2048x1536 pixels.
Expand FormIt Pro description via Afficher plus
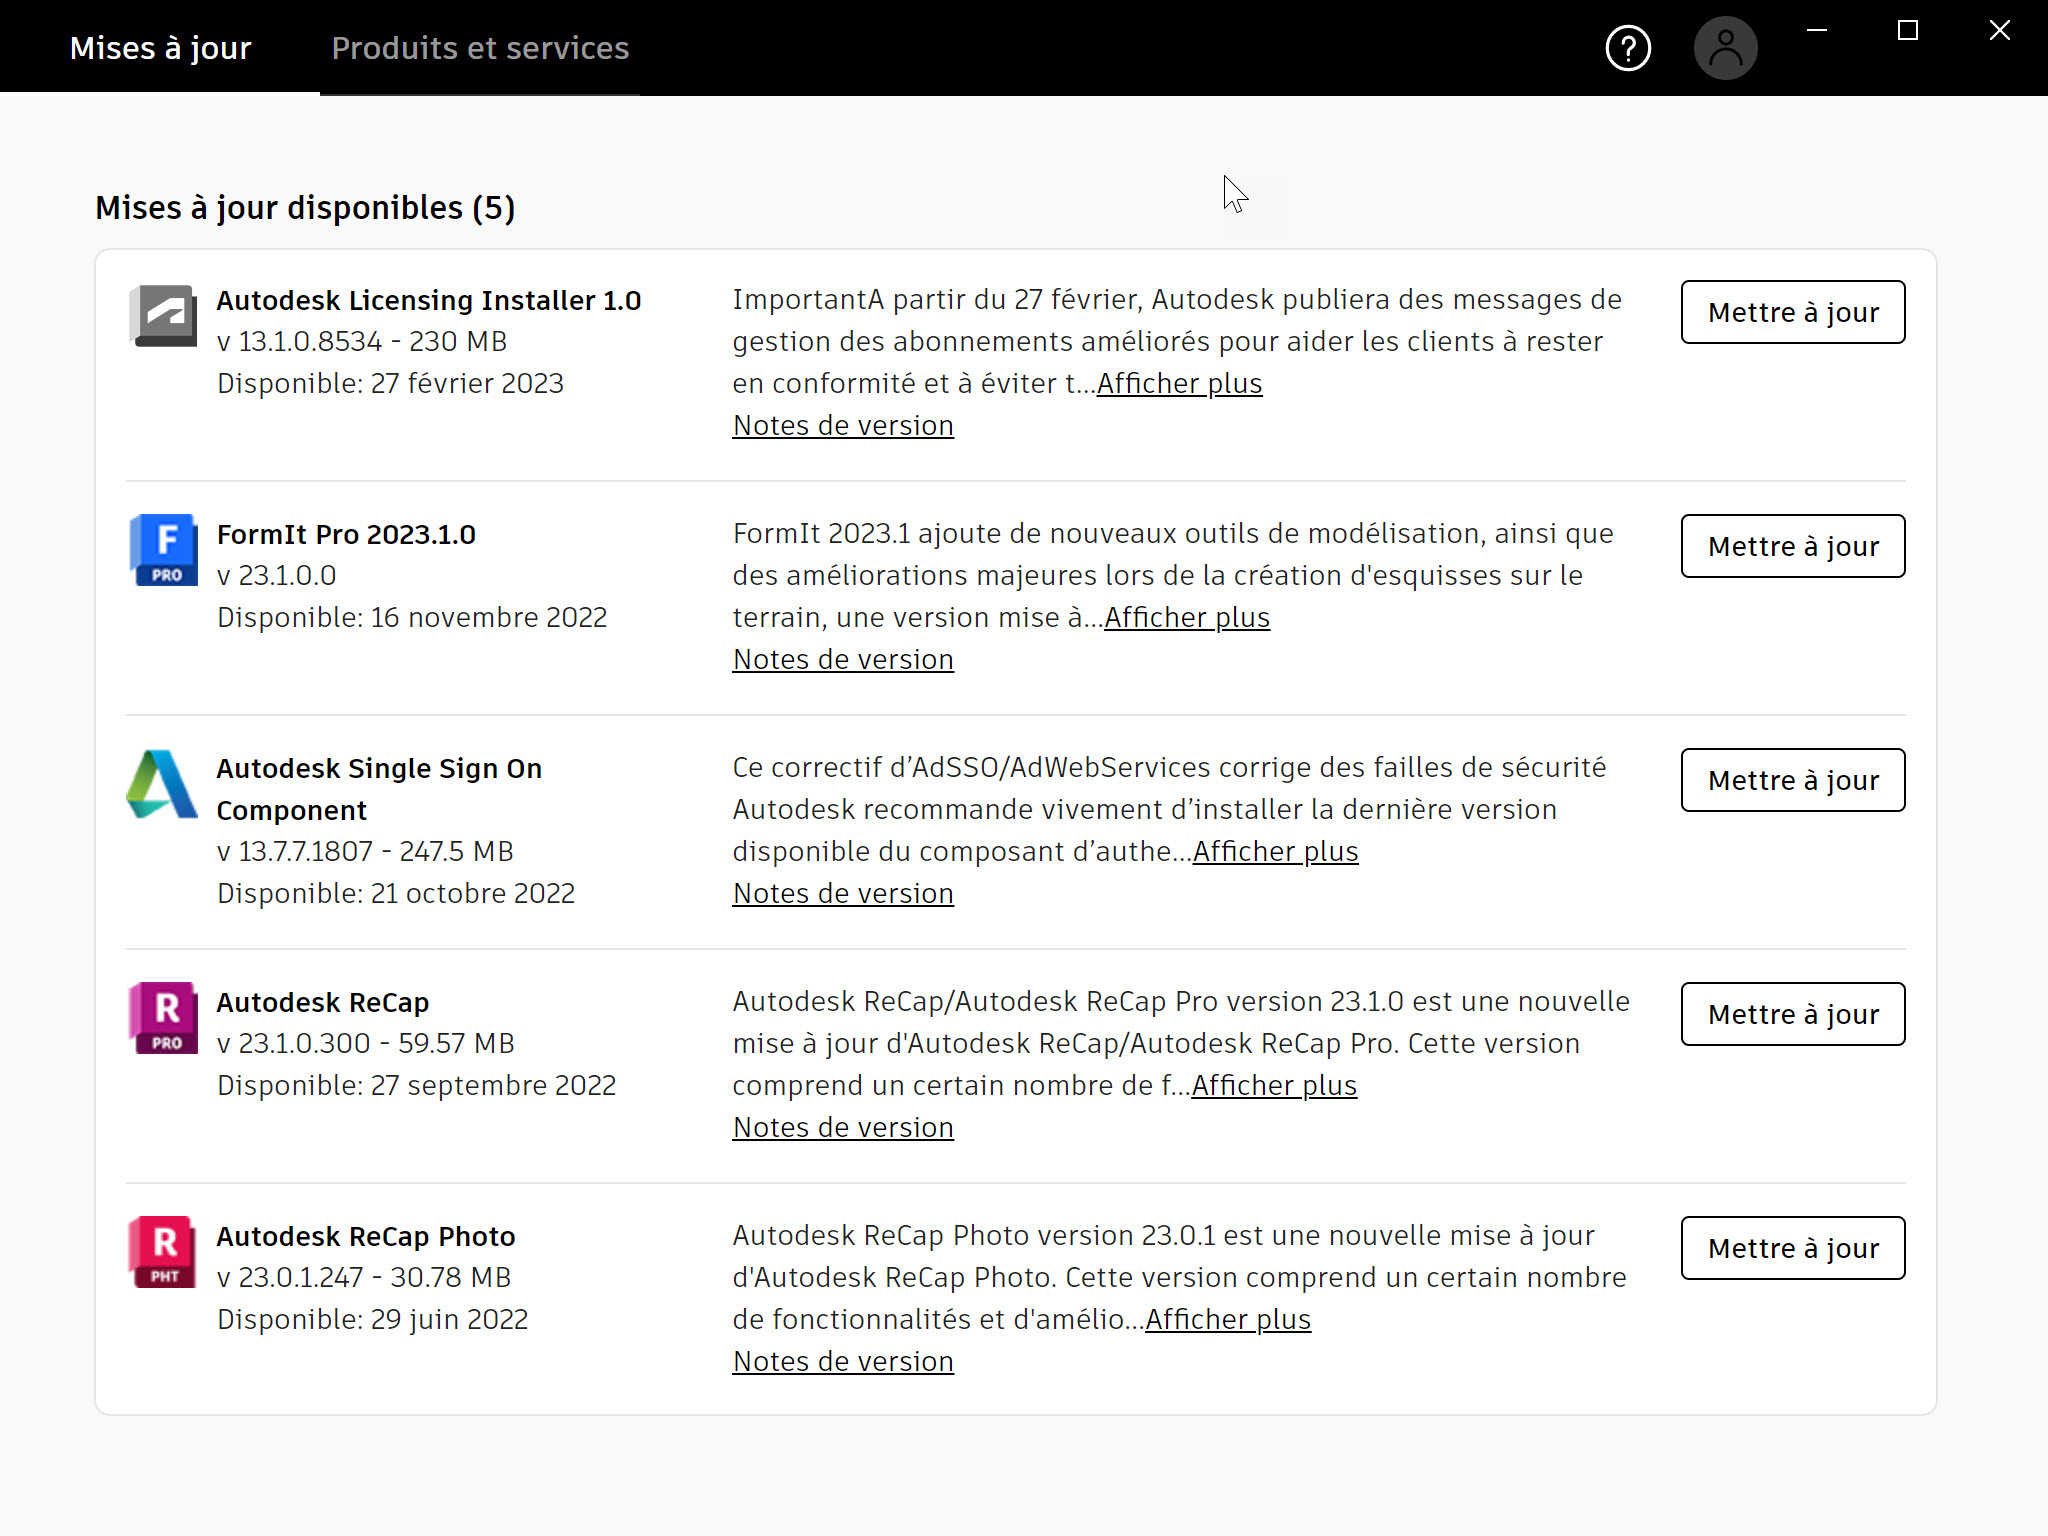pyautogui.click(x=1187, y=617)
